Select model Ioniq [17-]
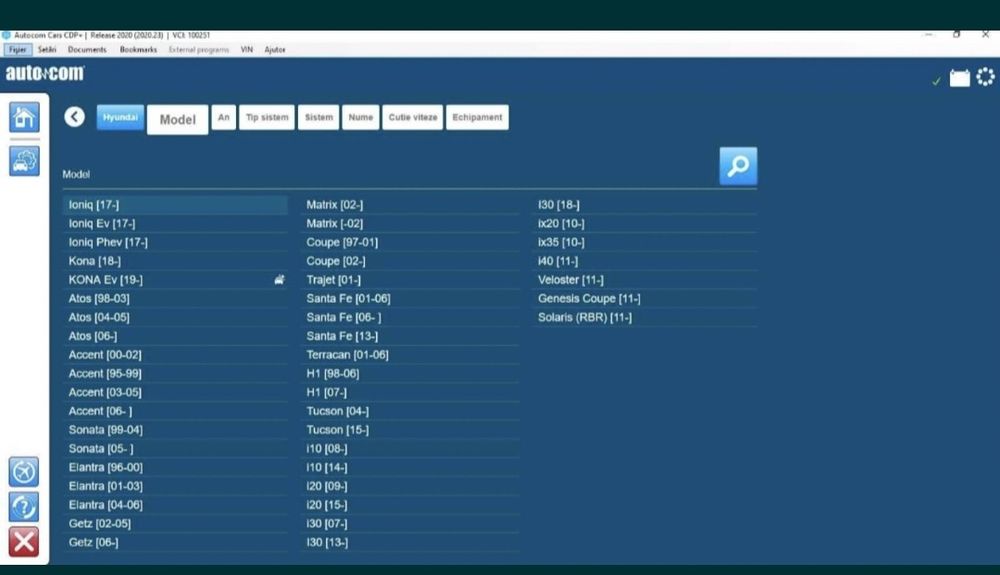The image size is (1000, 575). click(x=175, y=205)
